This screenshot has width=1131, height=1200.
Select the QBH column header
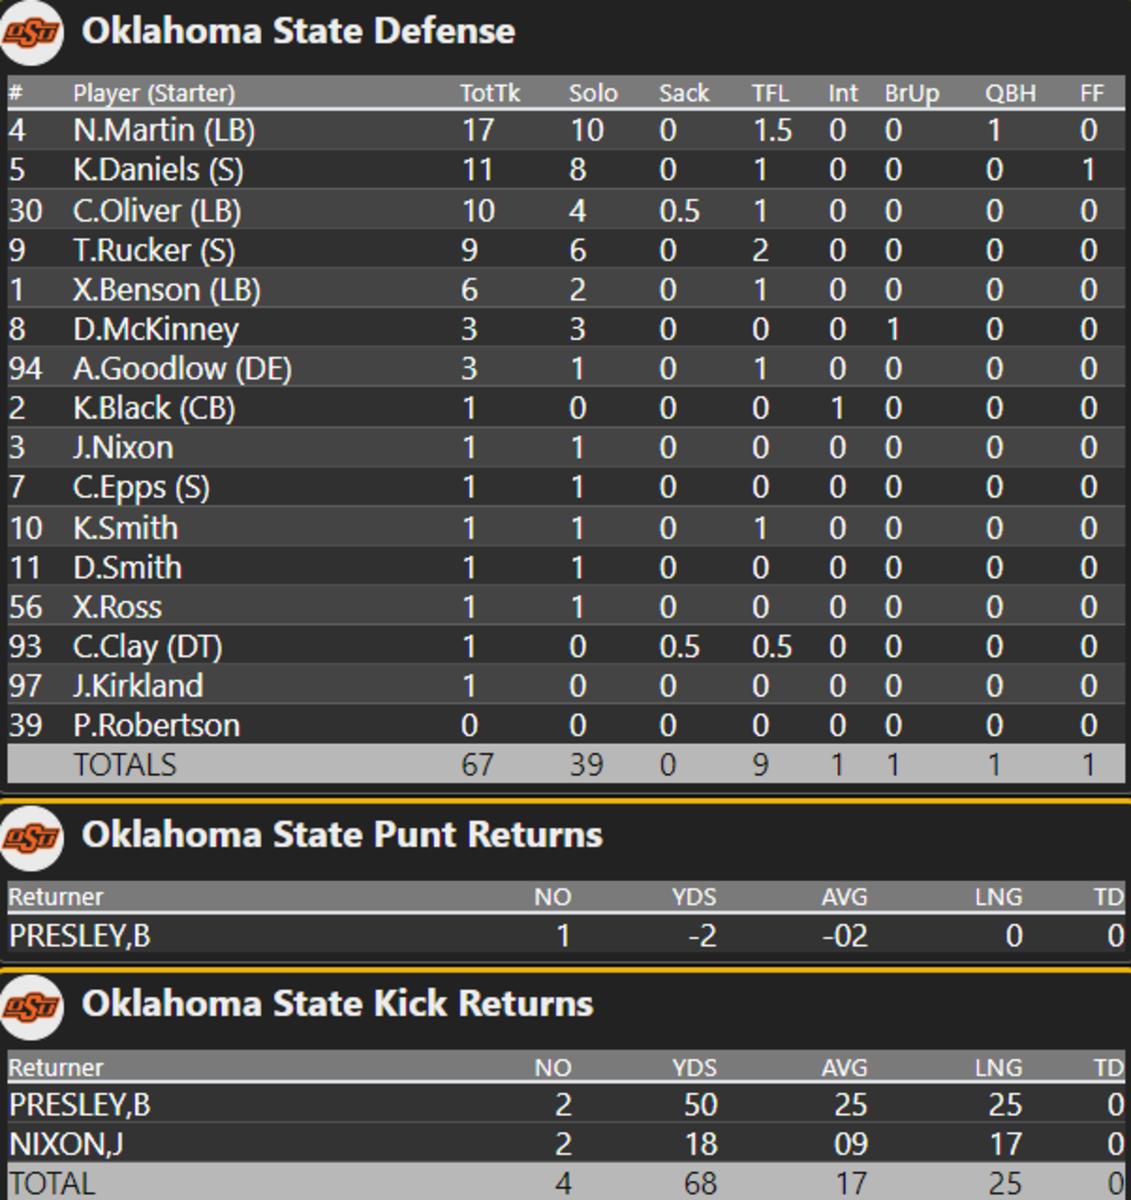1009,93
